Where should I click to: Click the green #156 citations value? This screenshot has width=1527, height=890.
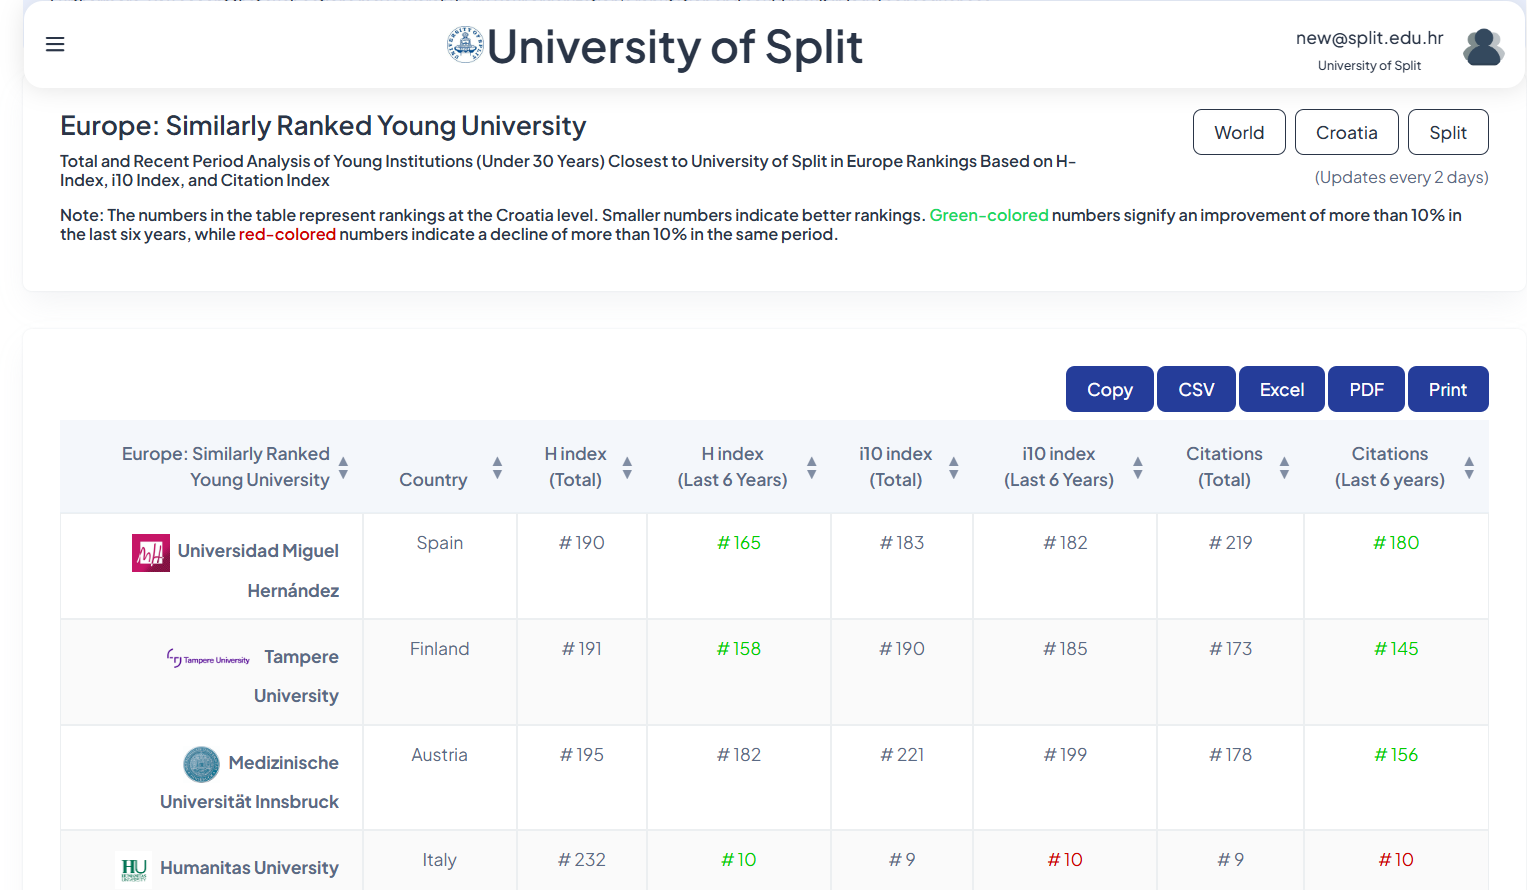1397,755
